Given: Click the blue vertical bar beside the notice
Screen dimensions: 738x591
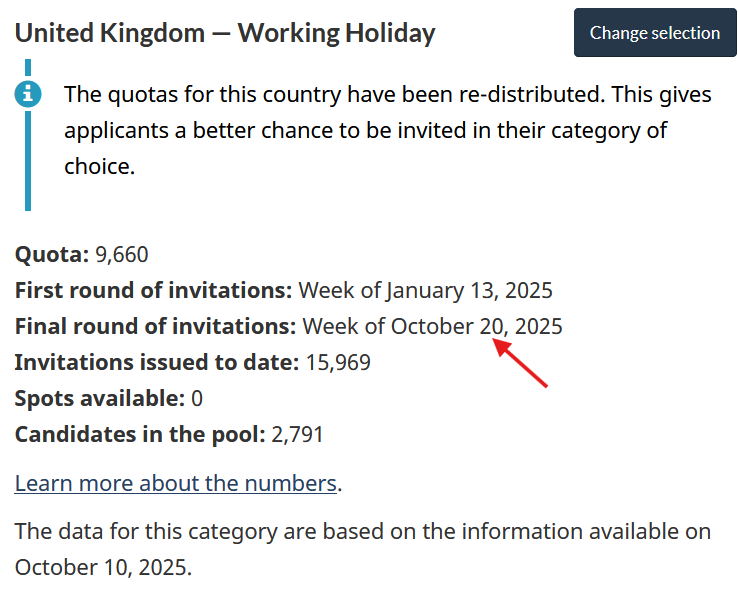Looking at the screenshot, I should [x=28, y=160].
